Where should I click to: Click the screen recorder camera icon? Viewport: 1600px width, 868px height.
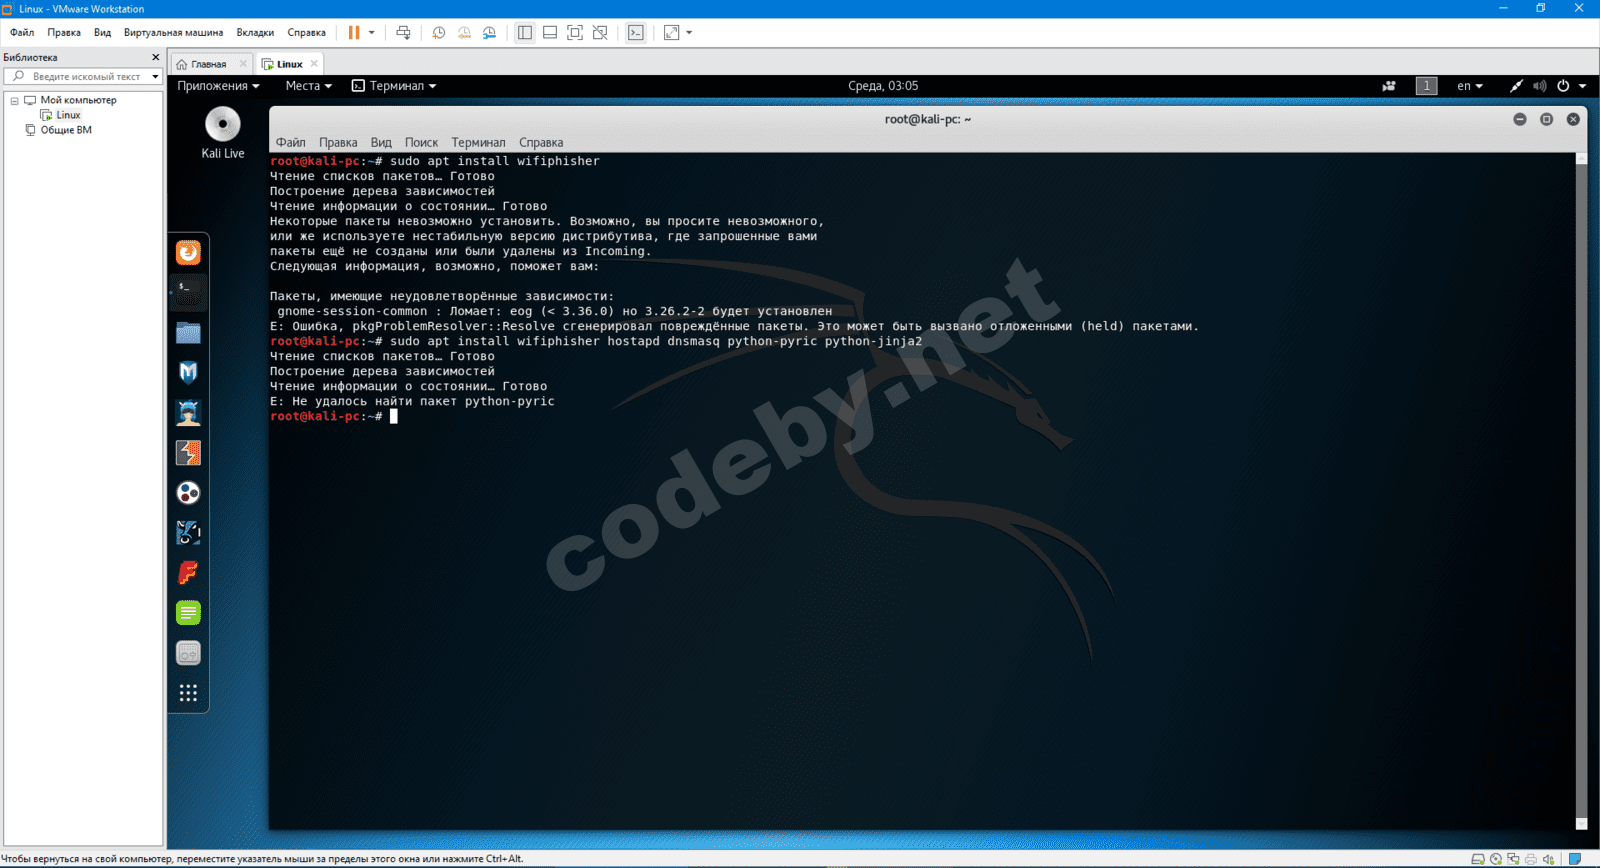pyautogui.click(x=1389, y=86)
